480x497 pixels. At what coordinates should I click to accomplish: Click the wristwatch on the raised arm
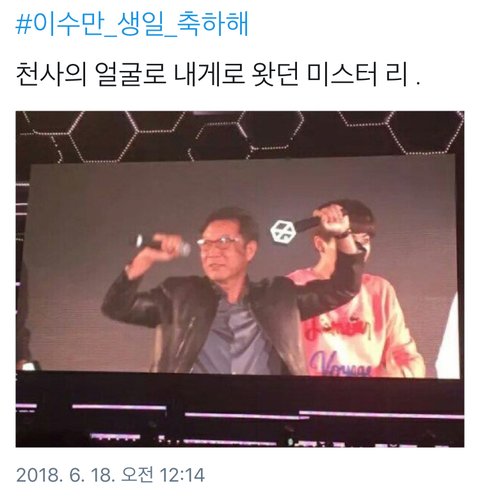pyautogui.click(x=345, y=233)
